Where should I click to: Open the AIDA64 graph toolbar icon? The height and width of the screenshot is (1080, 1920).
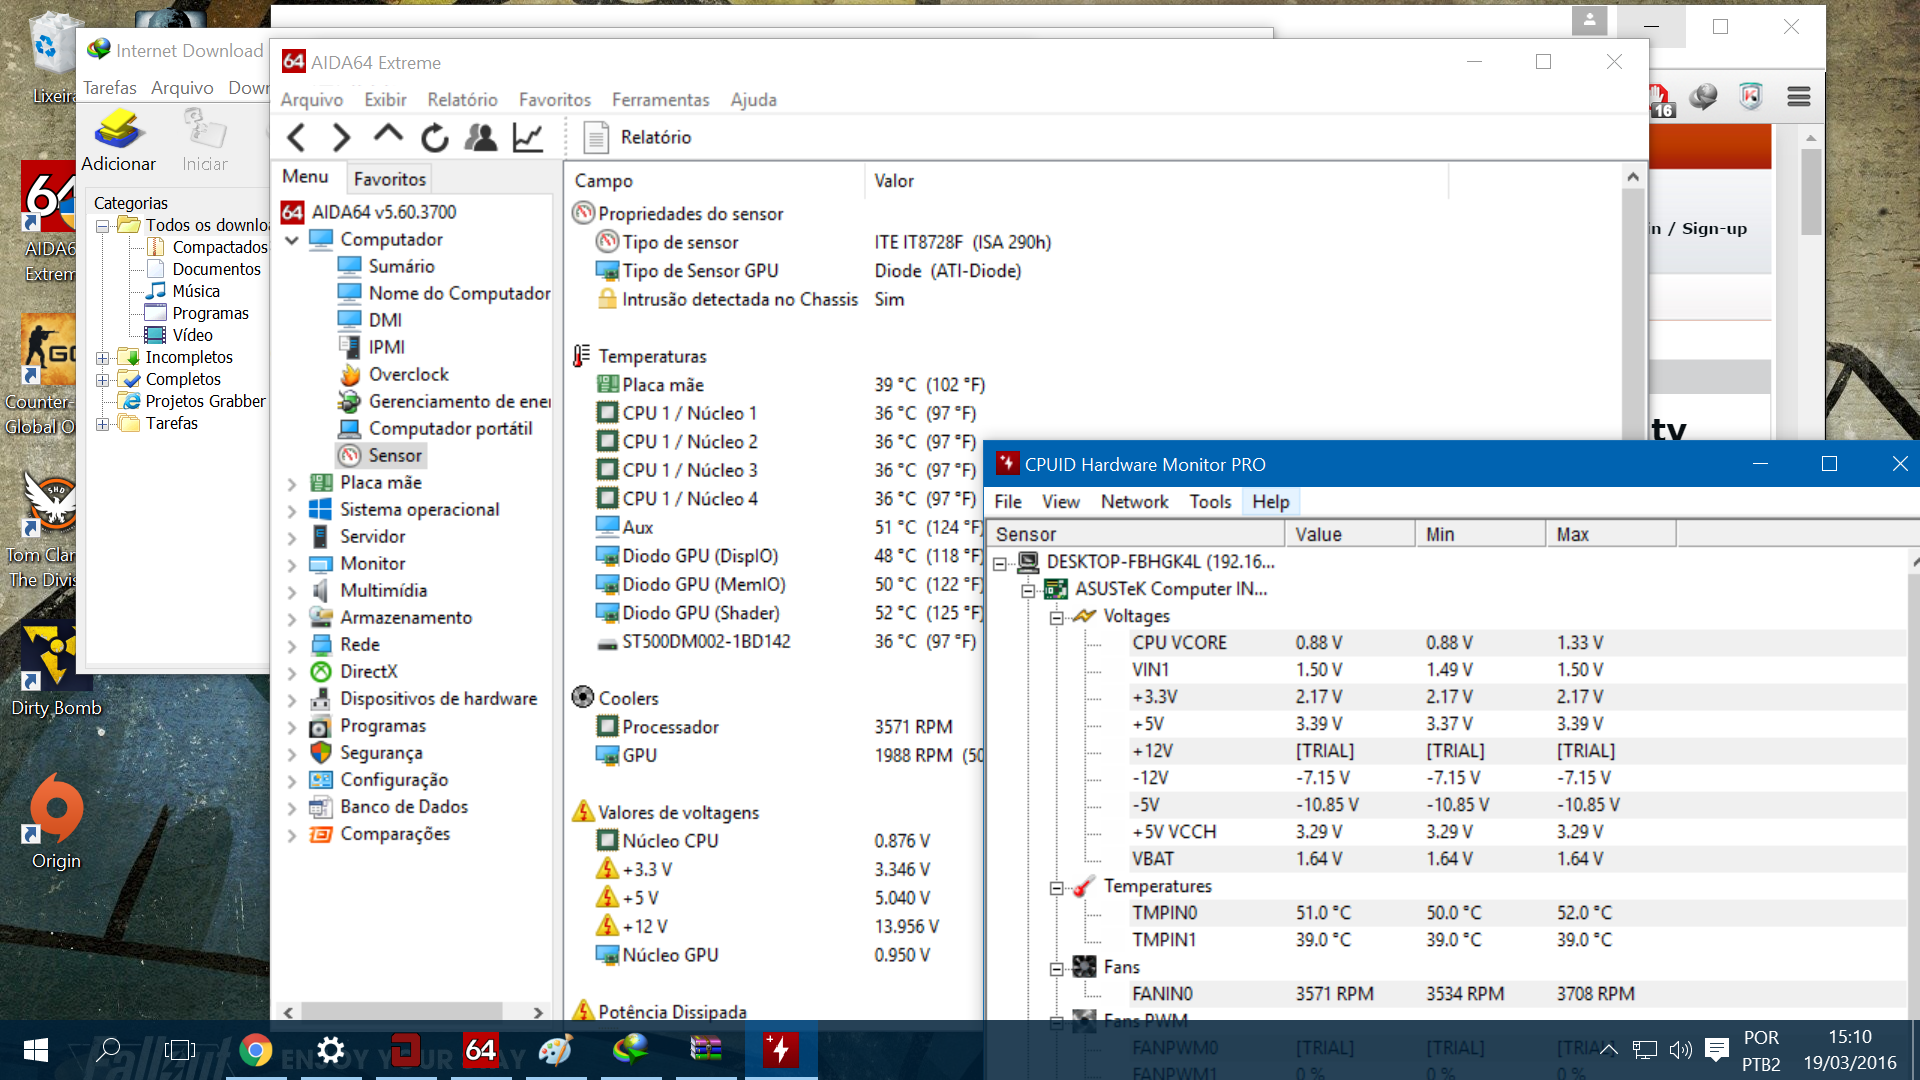528,137
